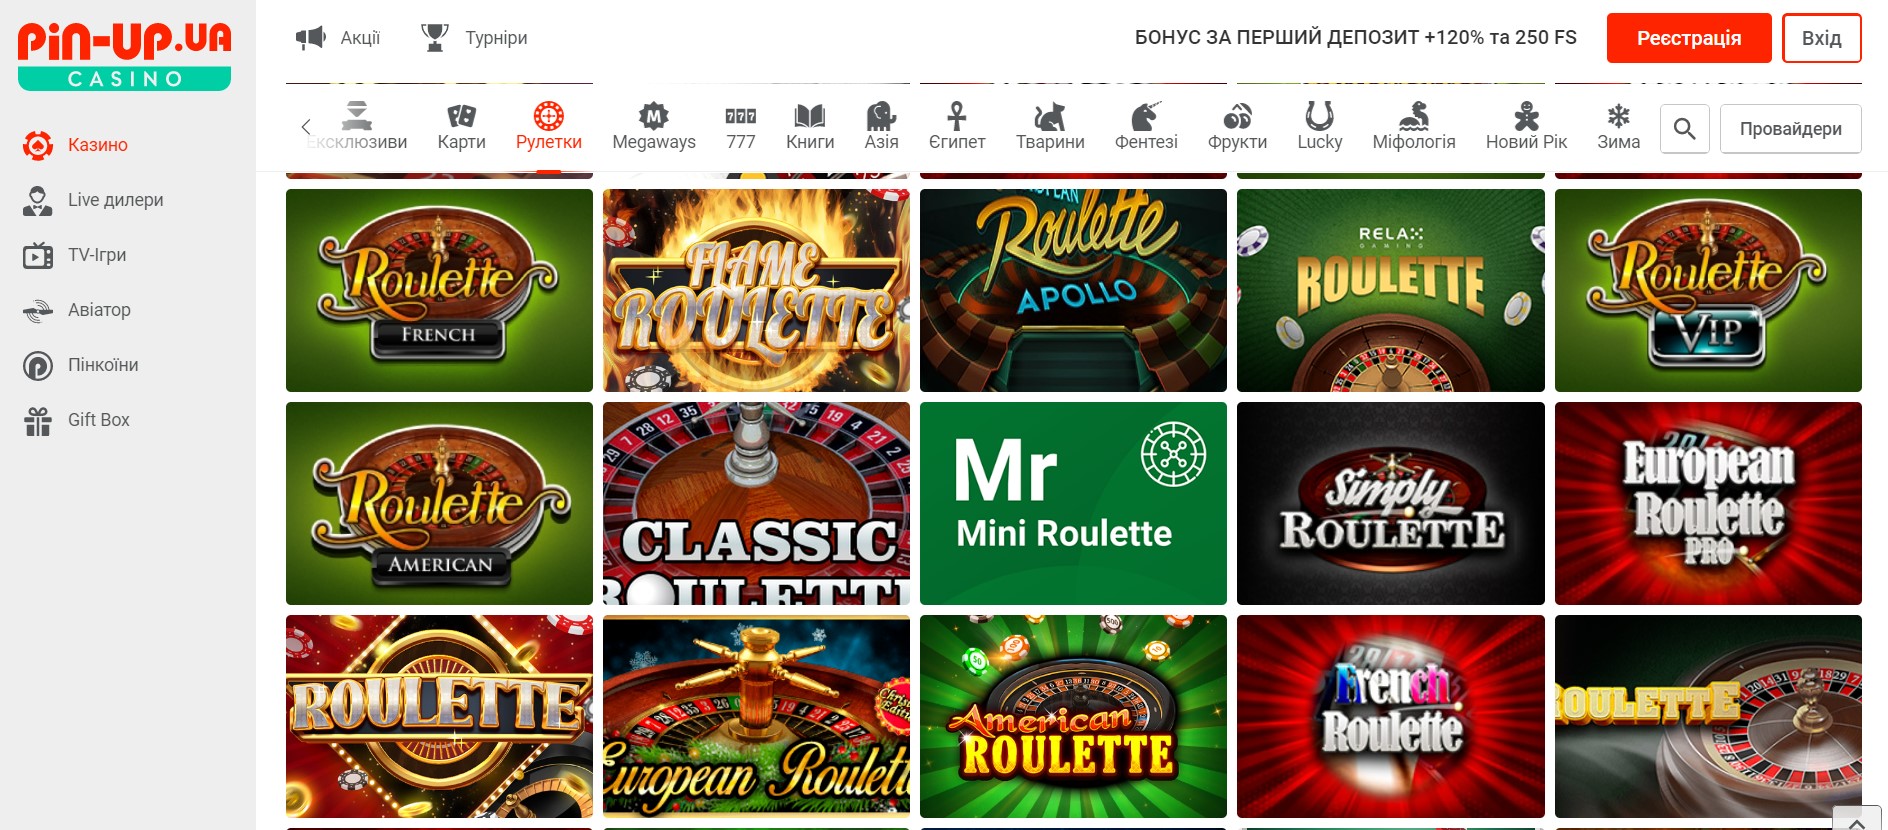
Task: Open the Simply Roulette game
Action: 1390,503
